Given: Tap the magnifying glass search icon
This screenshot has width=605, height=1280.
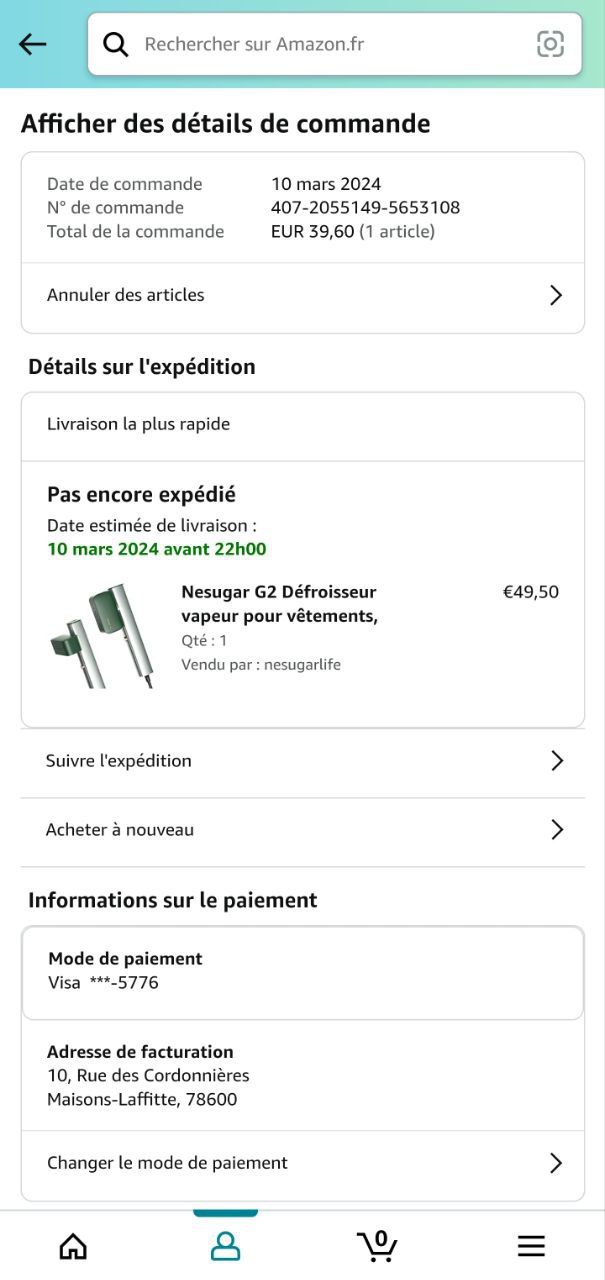Looking at the screenshot, I should point(116,44).
